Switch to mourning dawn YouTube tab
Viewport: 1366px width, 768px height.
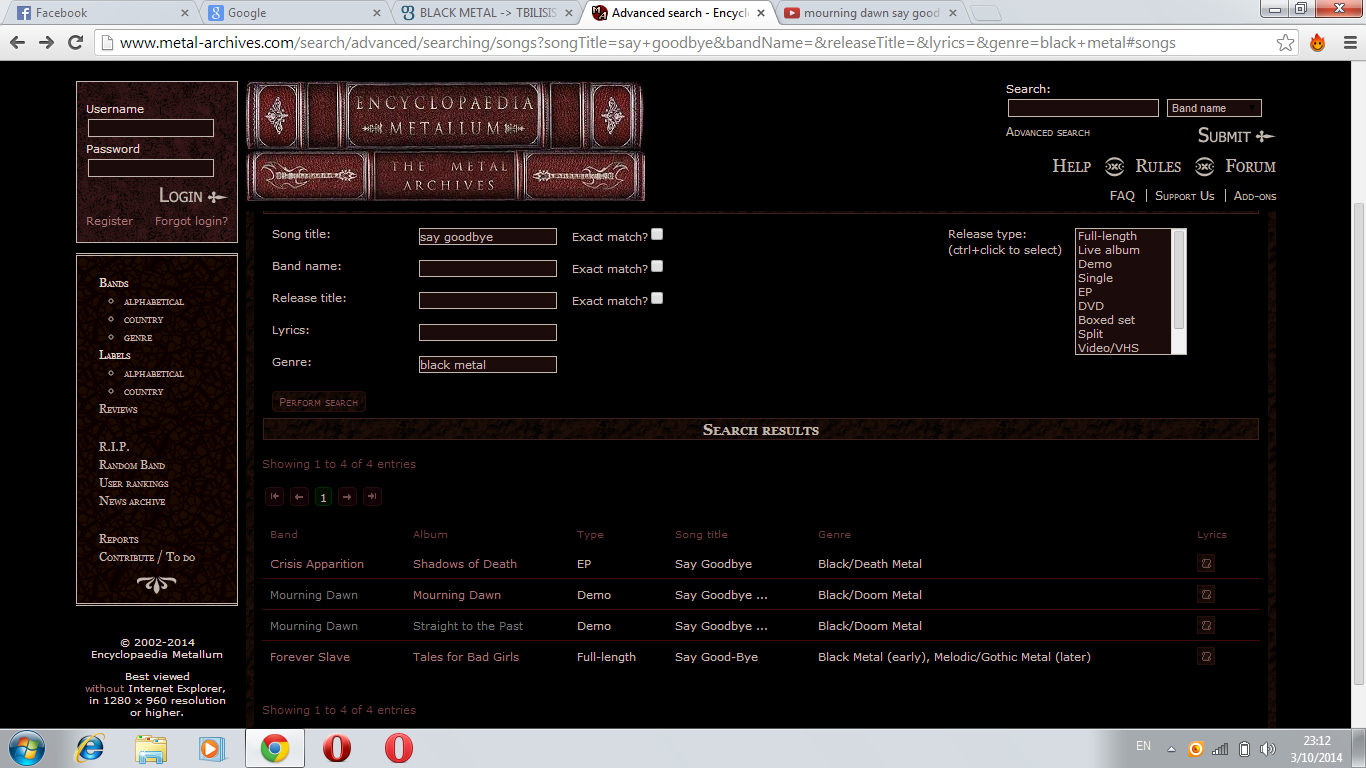click(870, 13)
